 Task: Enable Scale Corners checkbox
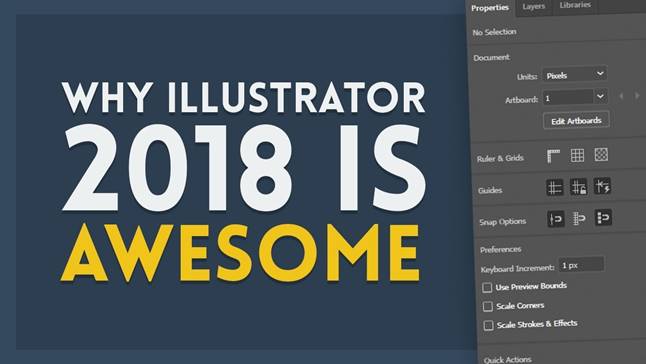click(488, 306)
